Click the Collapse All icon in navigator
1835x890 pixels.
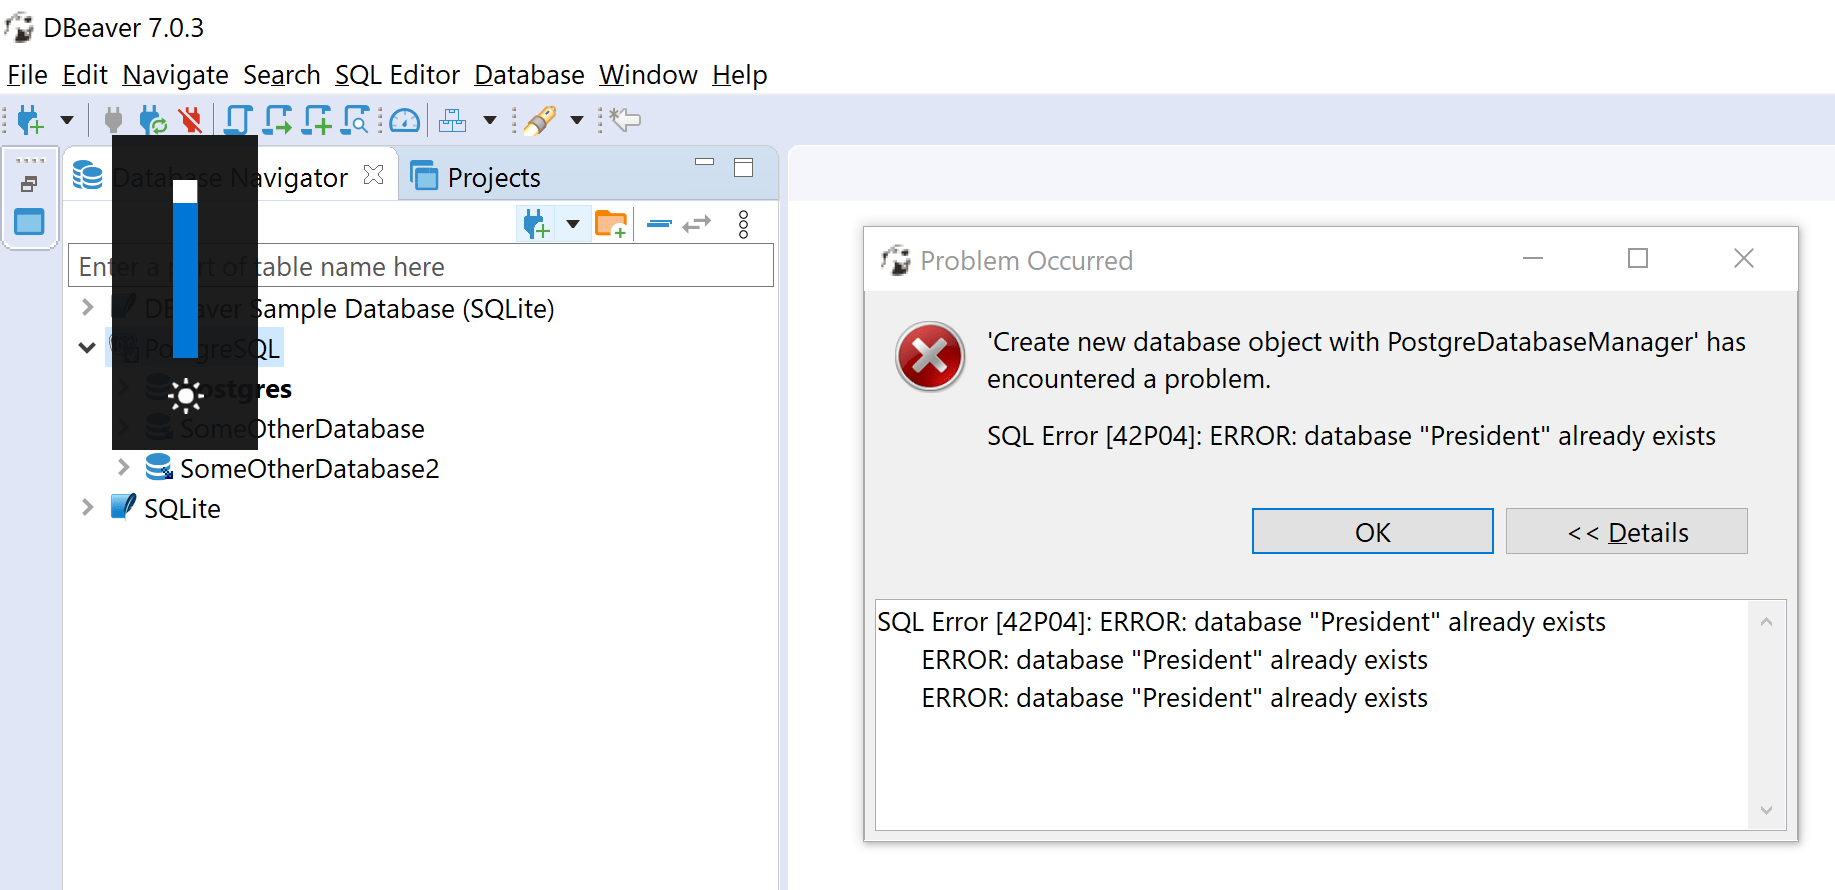click(x=659, y=224)
